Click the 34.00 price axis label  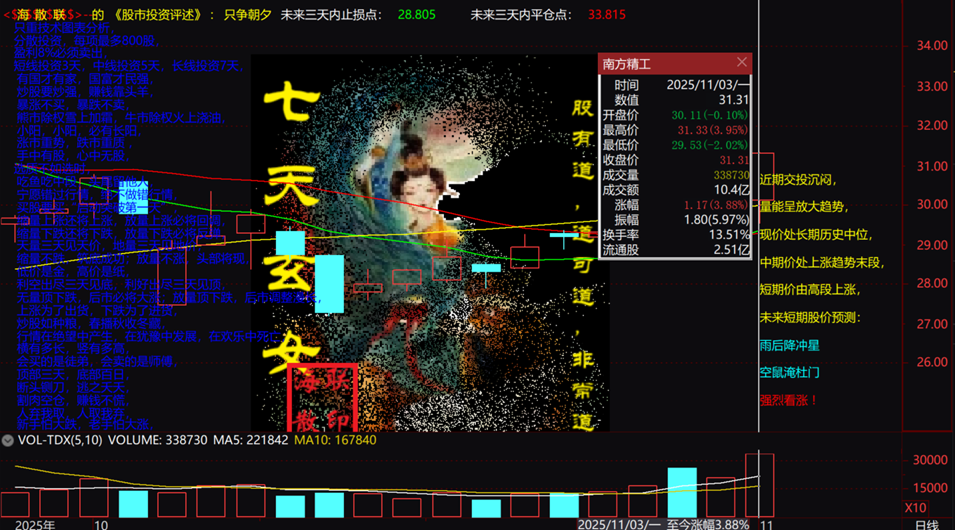tap(932, 46)
